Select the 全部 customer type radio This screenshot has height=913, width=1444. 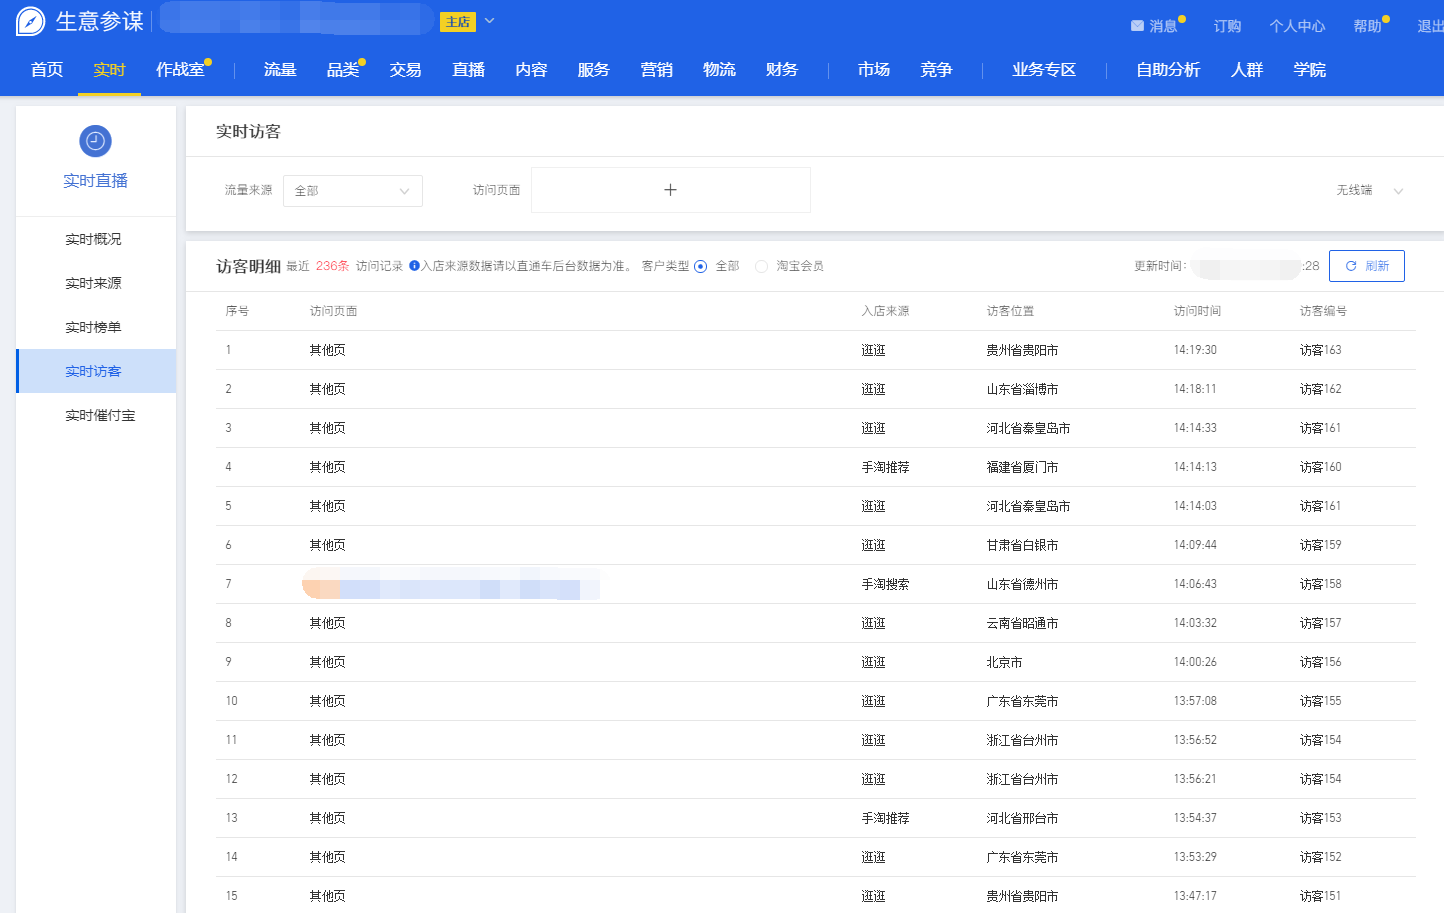tap(700, 266)
